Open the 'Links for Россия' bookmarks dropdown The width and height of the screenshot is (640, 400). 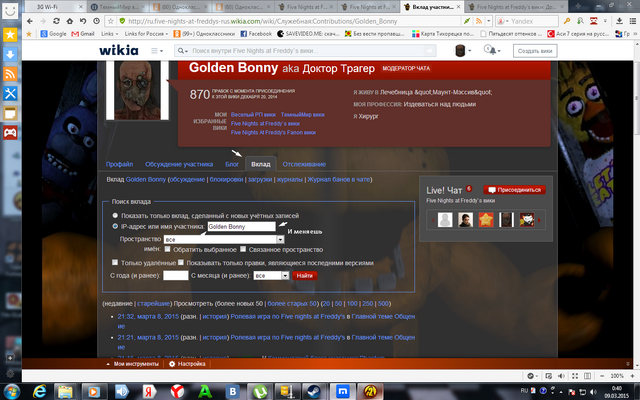coord(147,34)
